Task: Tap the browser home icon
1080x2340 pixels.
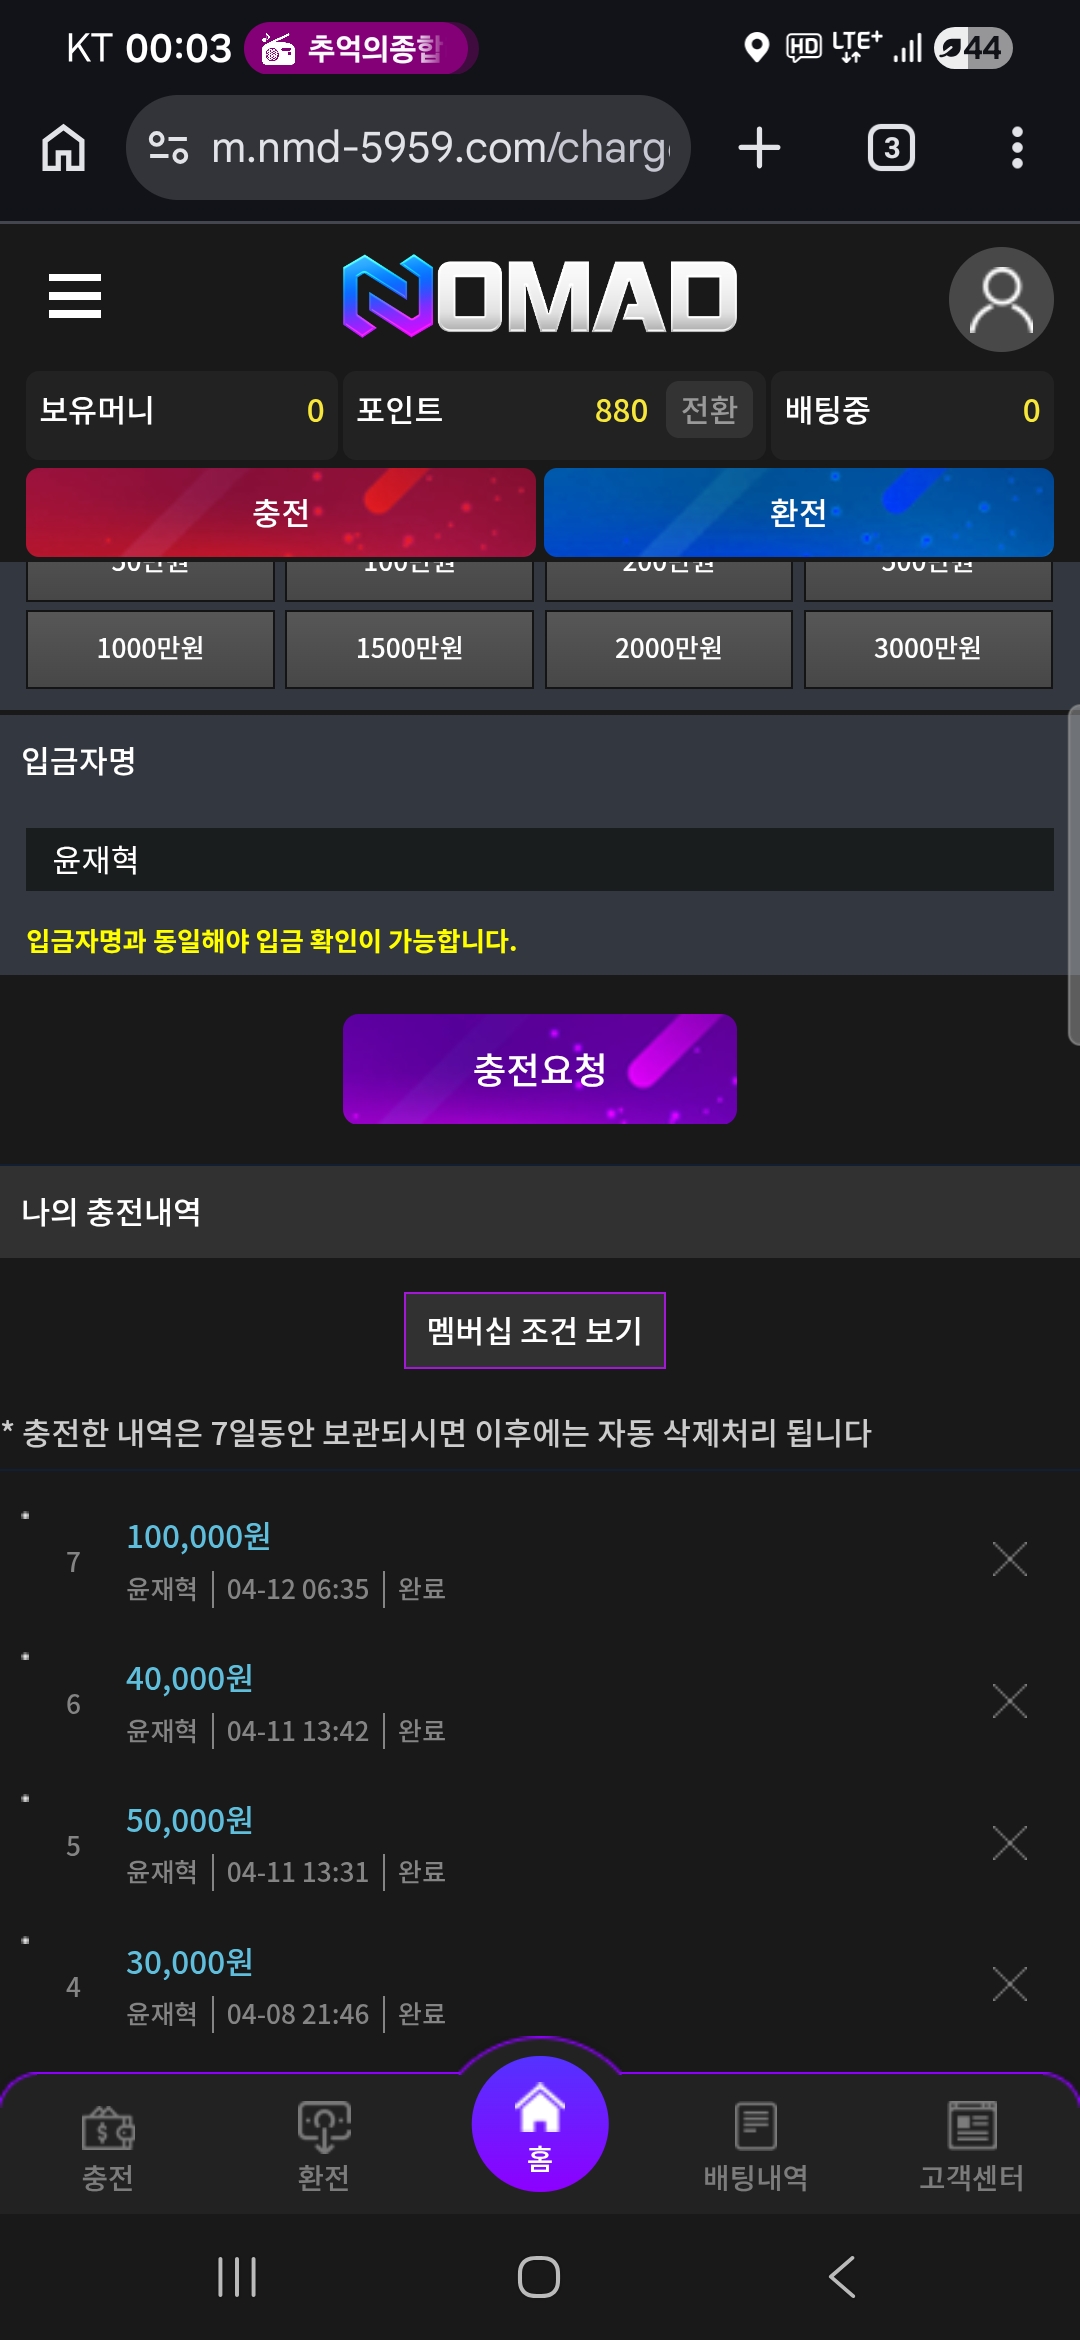Action: (63, 148)
